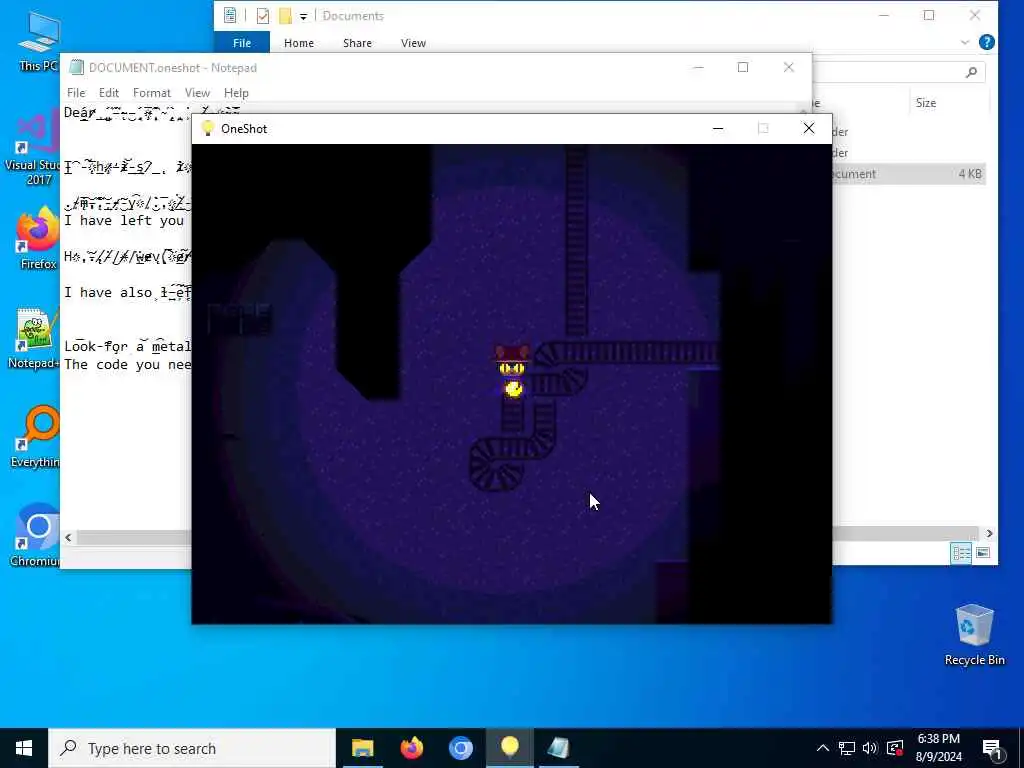Open the Firefox desktop shortcut
Viewport: 1024px width, 768px height.
click(38, 238)
